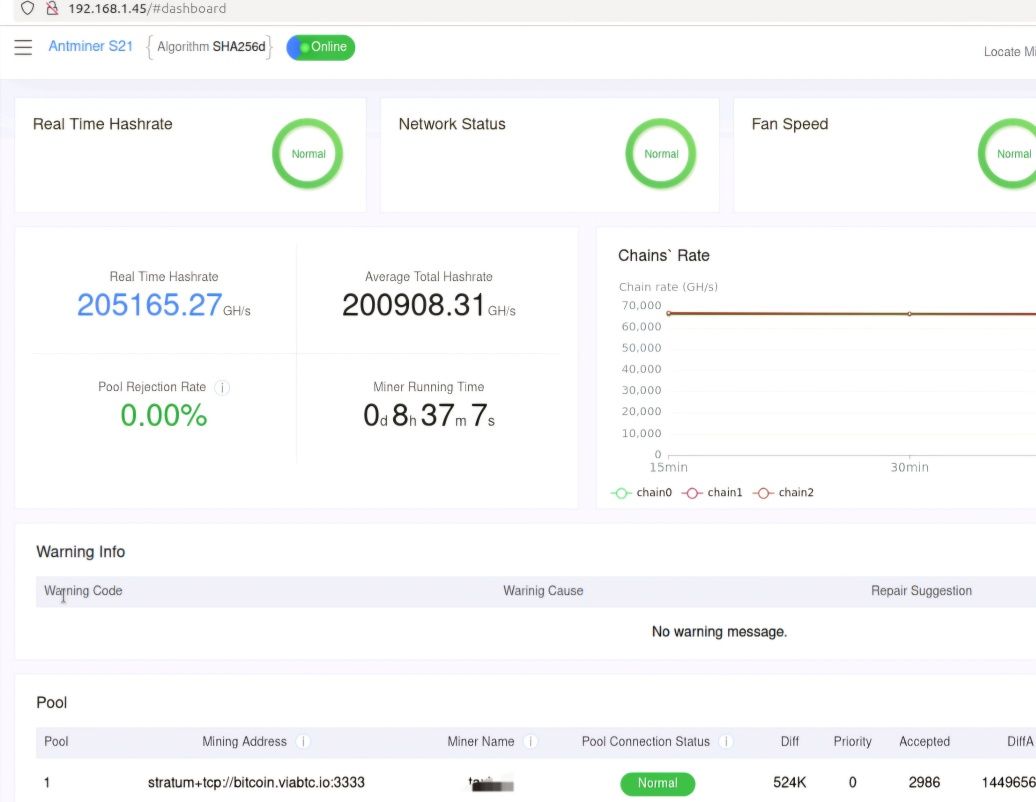Click the Priority value 0 in pool row
The height and width of the screenshot is (802, 1036).
coord(852,783)
